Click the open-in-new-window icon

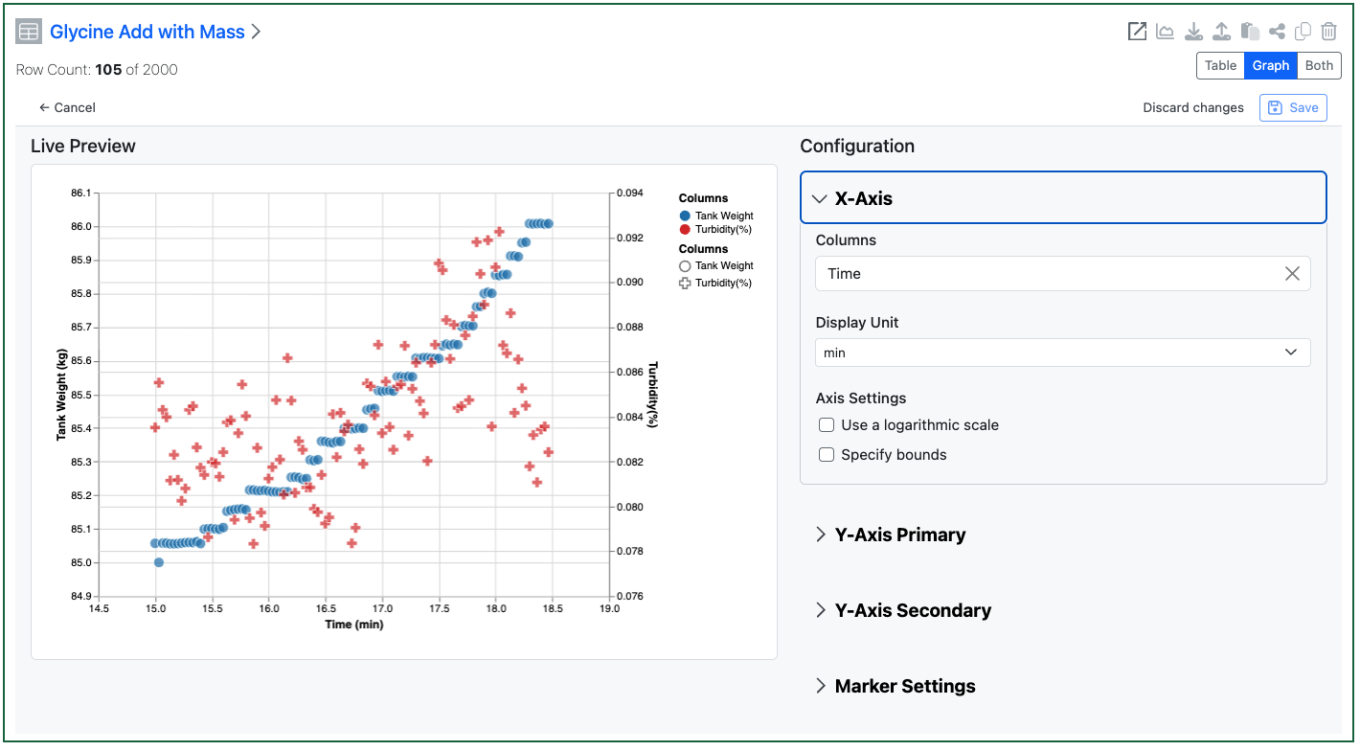click(1137, 31)
